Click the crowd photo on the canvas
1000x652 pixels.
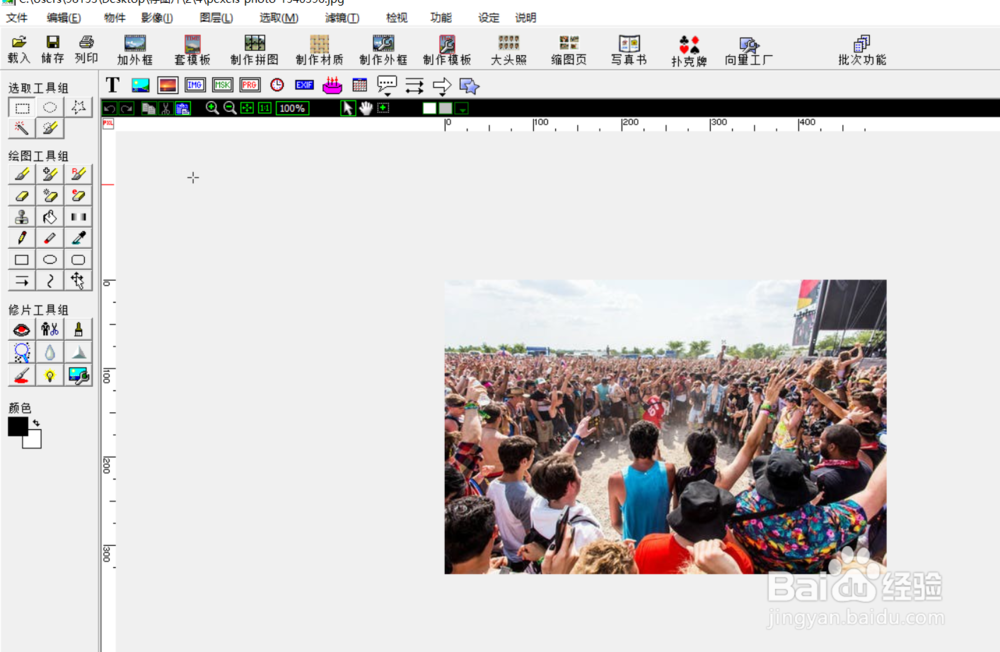point(665,426)
